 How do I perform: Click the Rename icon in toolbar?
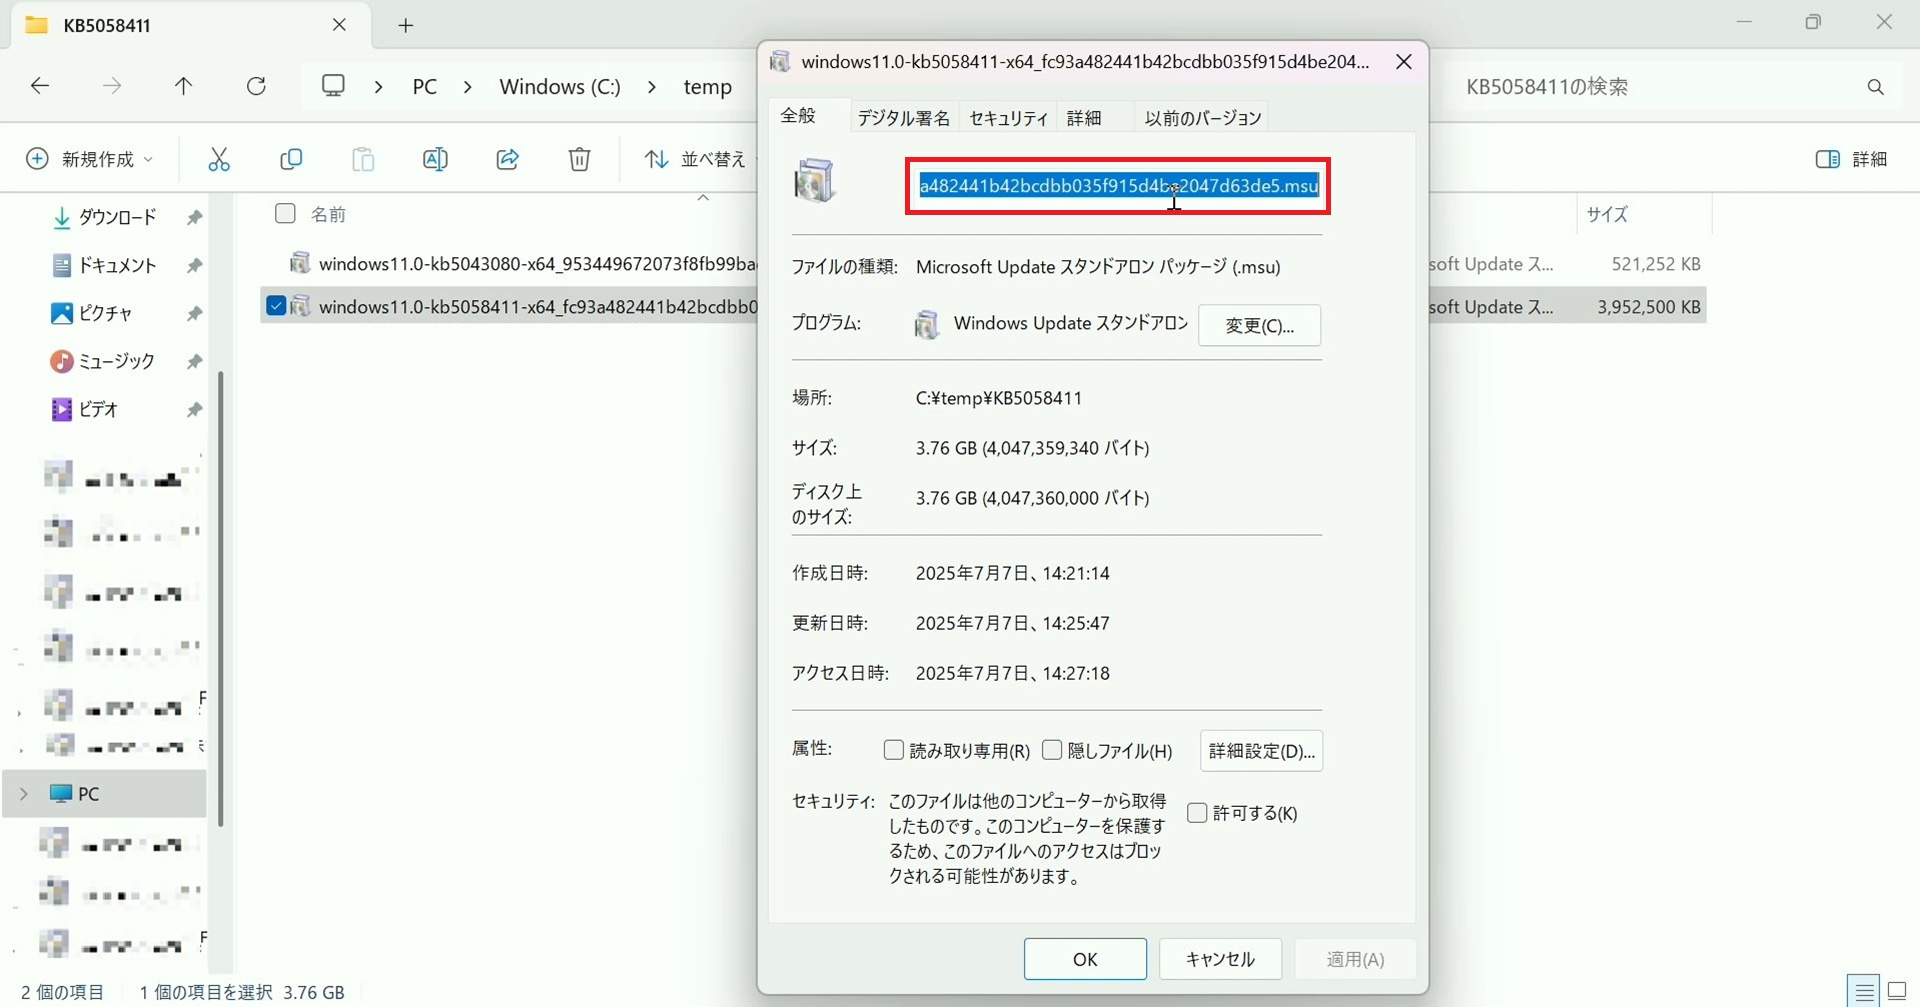tap(435, 160)
